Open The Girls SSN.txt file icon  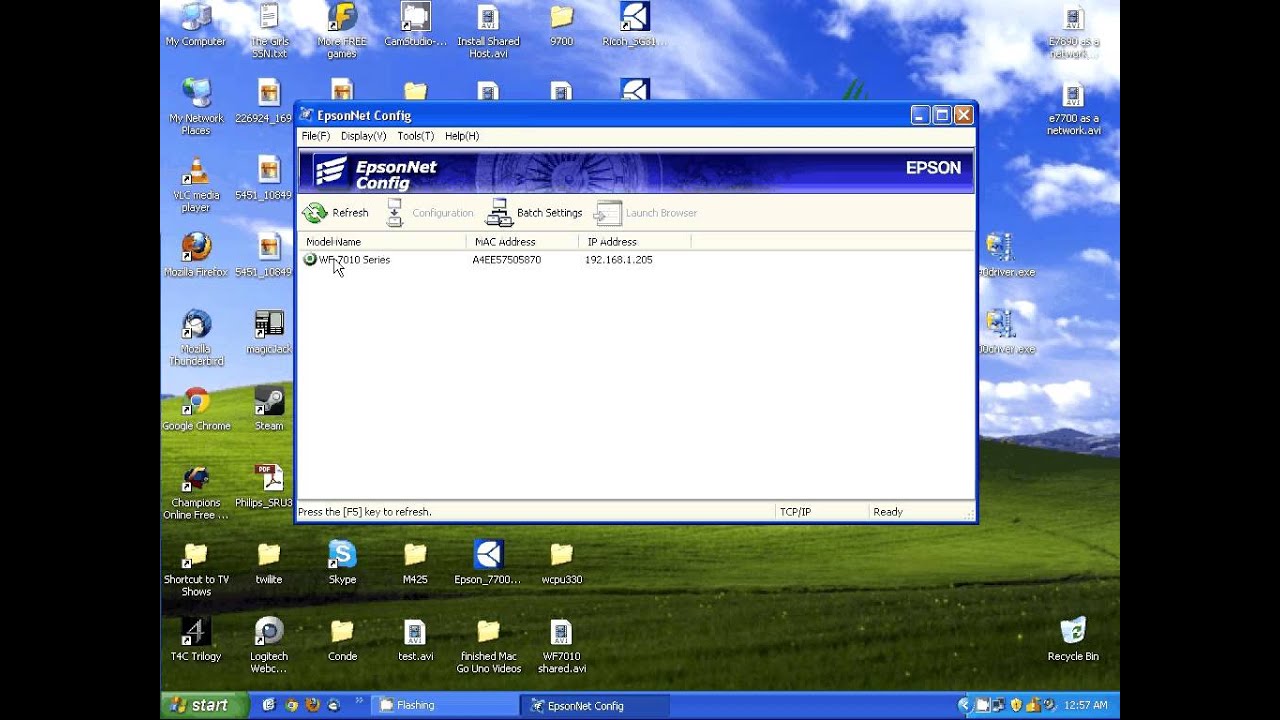(x=269, y=29)
